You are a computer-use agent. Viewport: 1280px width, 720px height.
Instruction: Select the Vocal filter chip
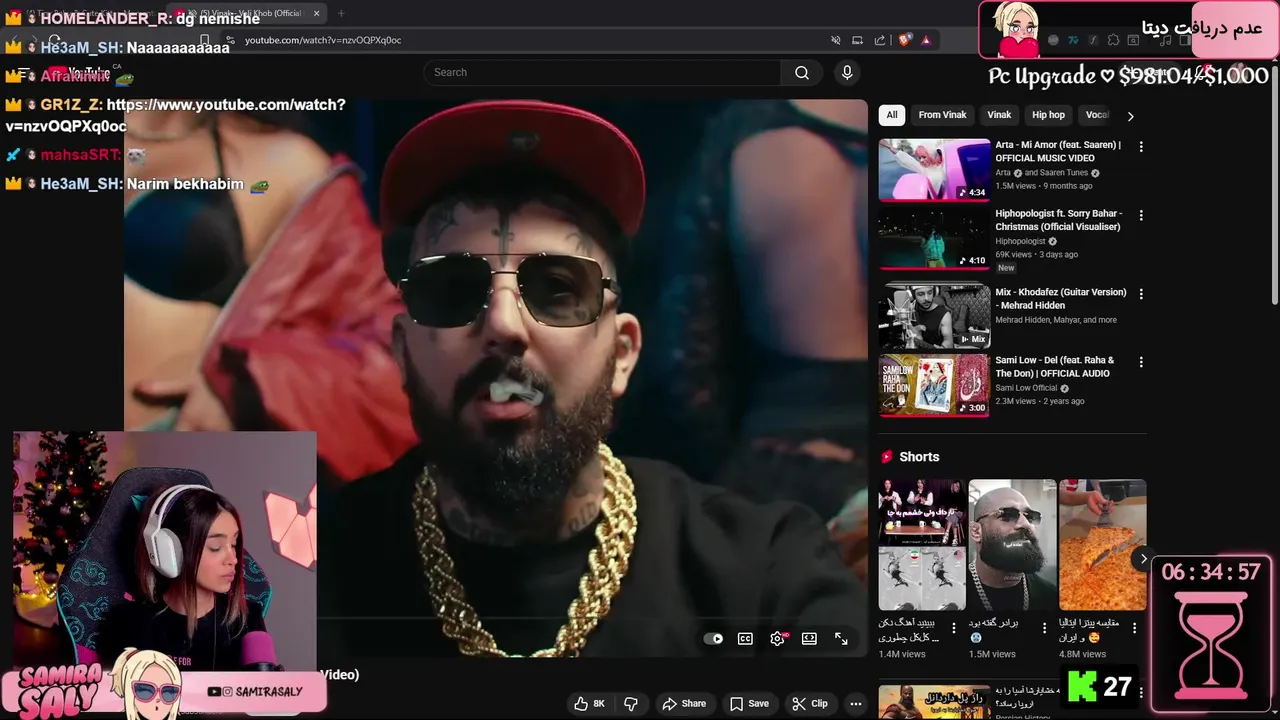[1097, 115]
